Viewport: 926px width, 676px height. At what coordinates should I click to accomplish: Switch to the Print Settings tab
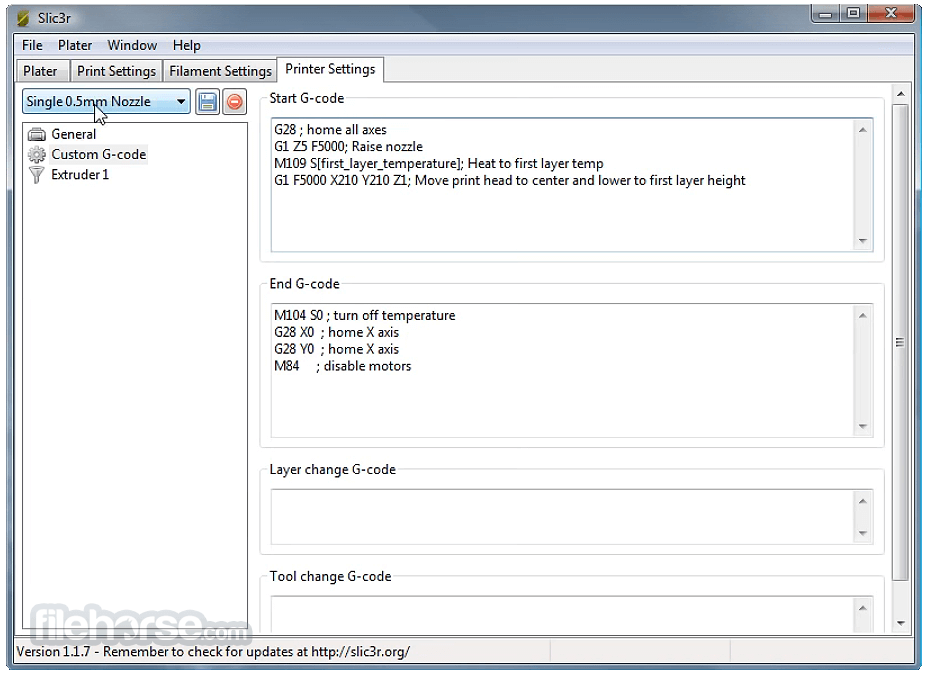point(116,71)
